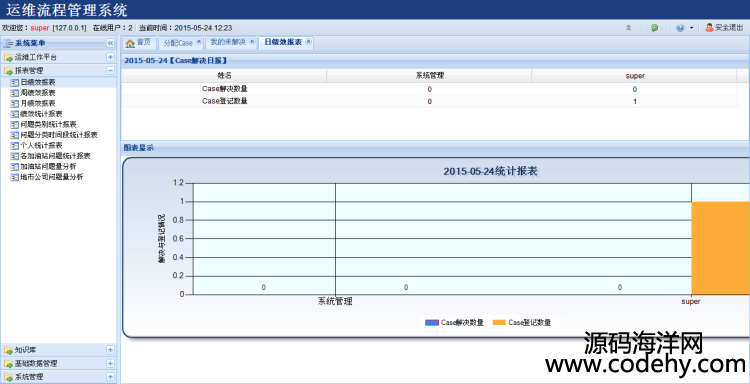Screen dimensions: 750x384
Task: Open 周绩效报表 in the tree
Action: pos(38,93)
